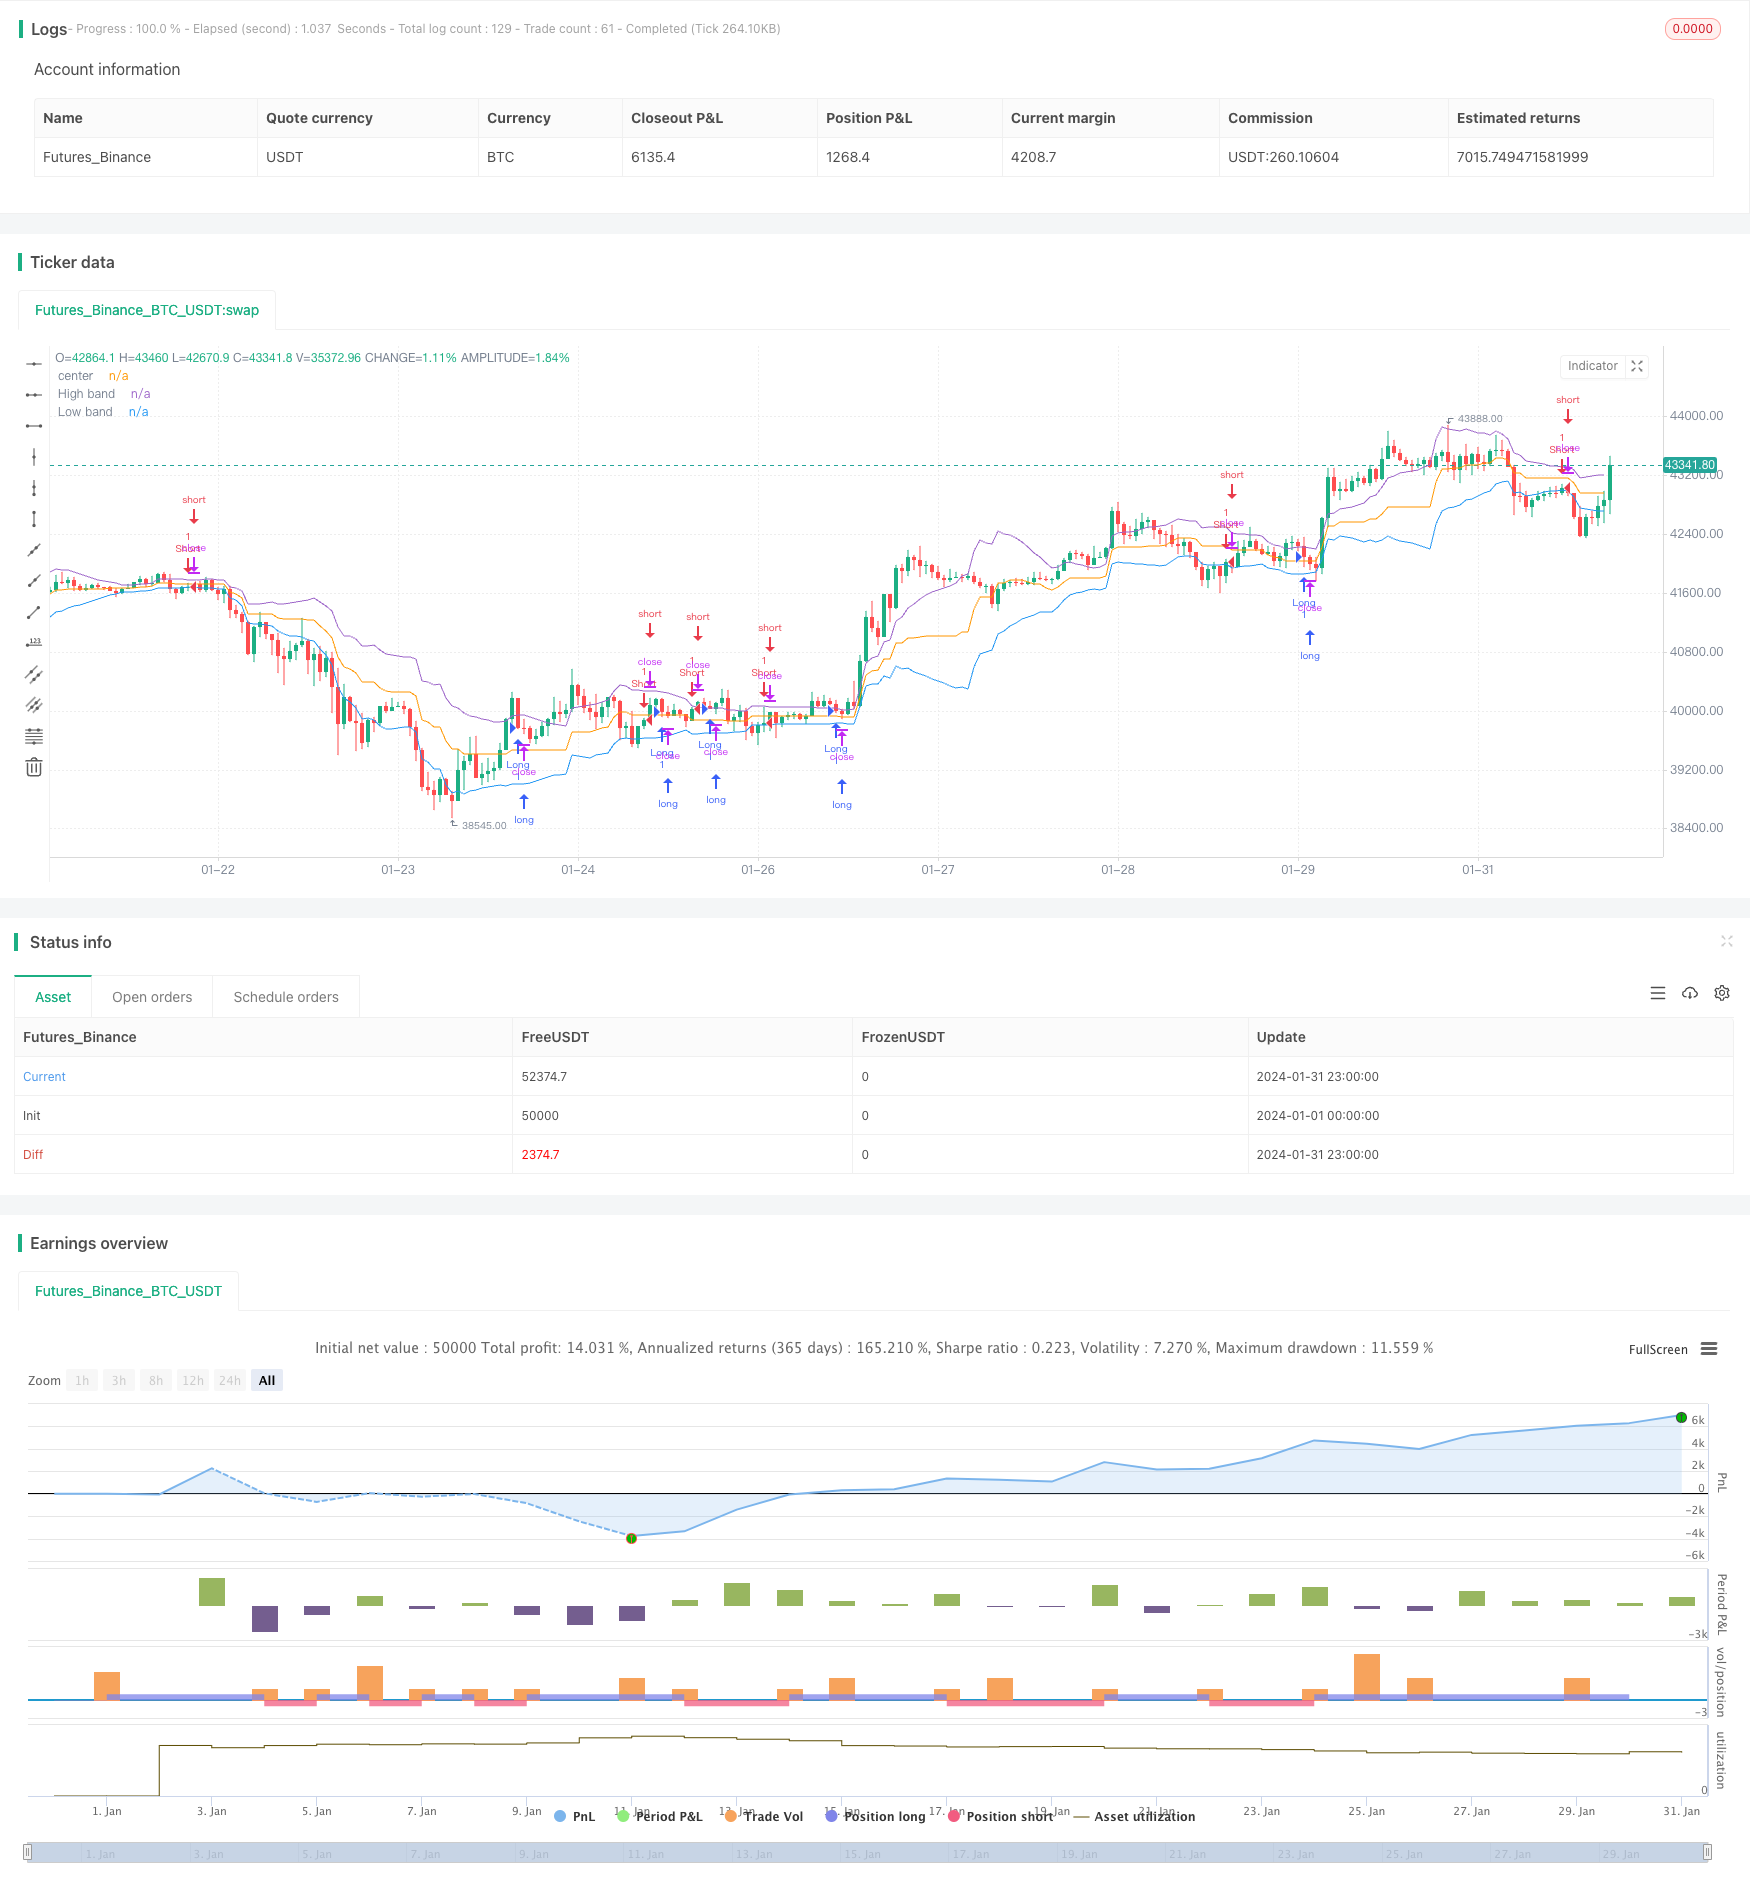Switch to the Schedule orders tab

pos(286,997)
